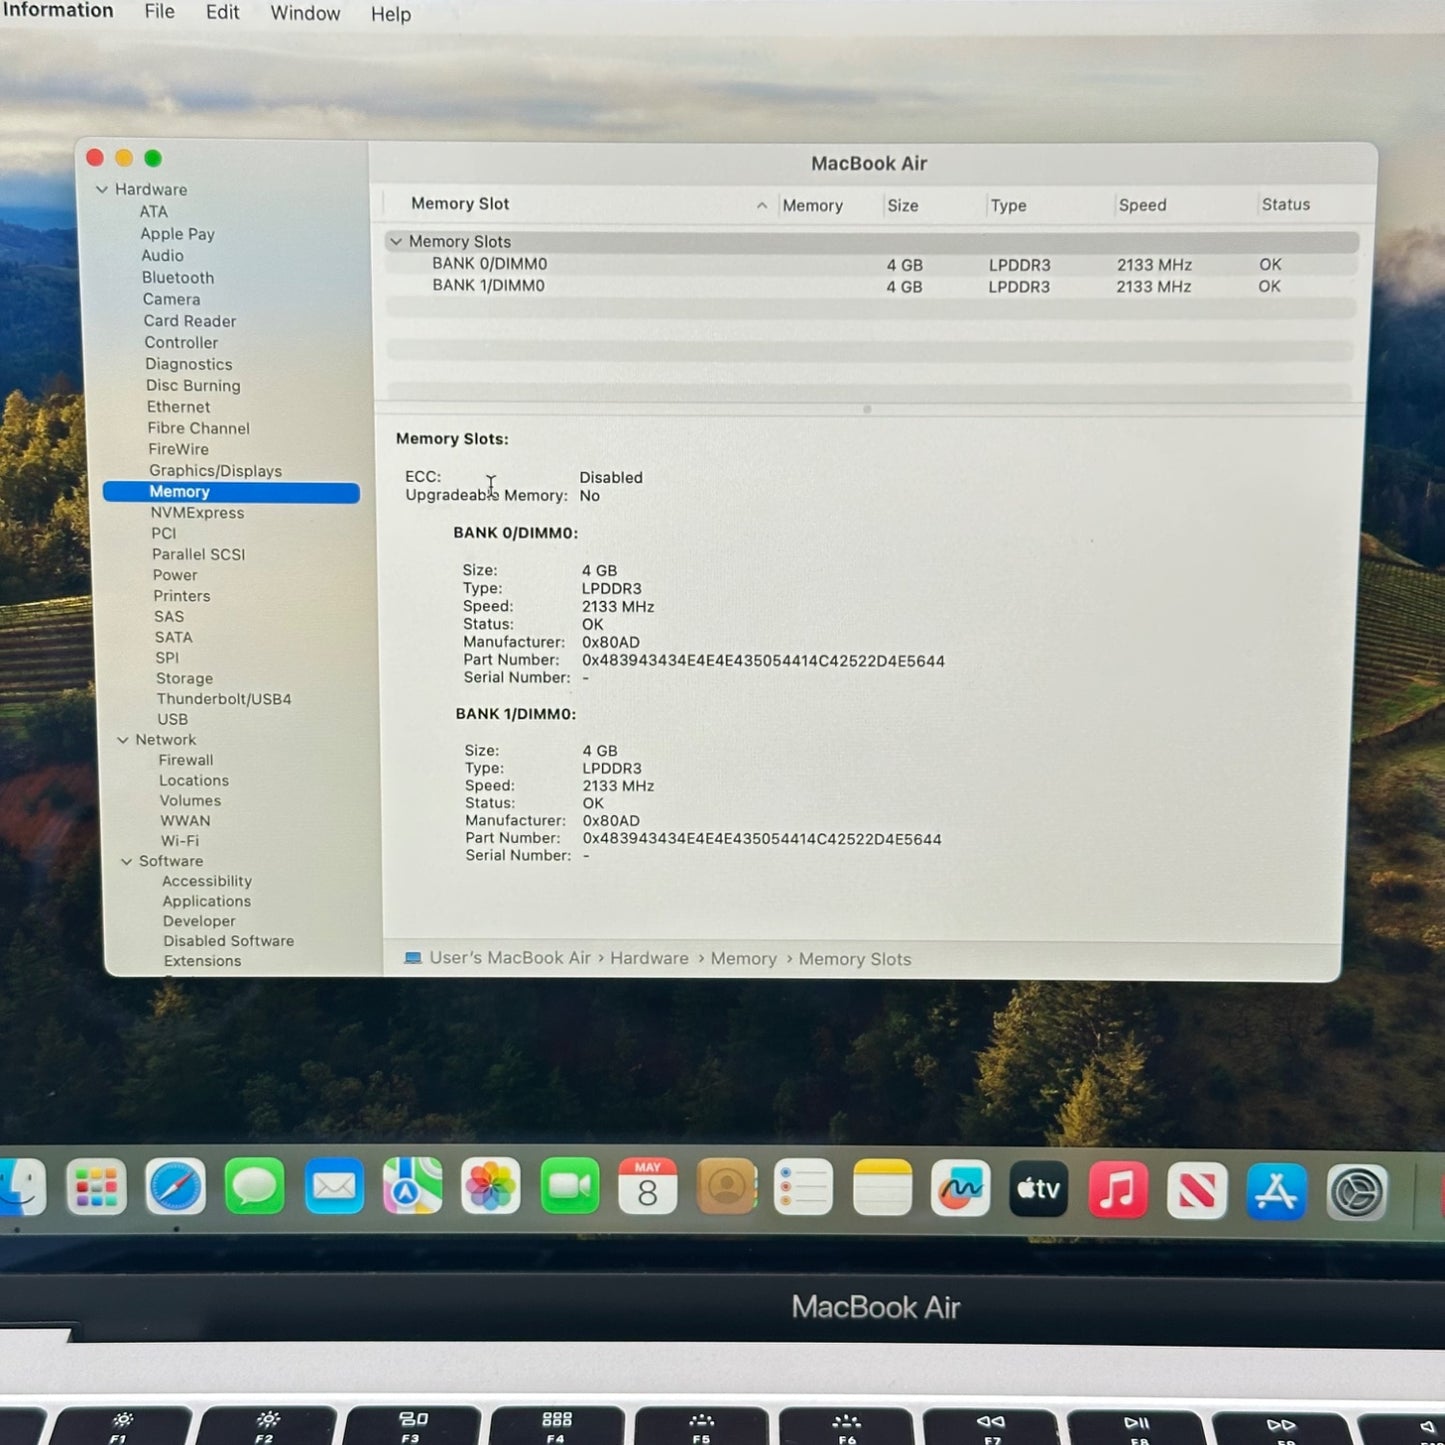Viewport: 1445px width, 1445px height.
Task: Open the File menu
Action: (160, 12)
